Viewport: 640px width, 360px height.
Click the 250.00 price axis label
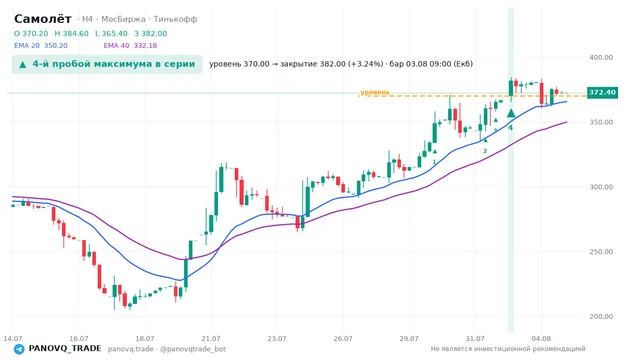[601, 252]
